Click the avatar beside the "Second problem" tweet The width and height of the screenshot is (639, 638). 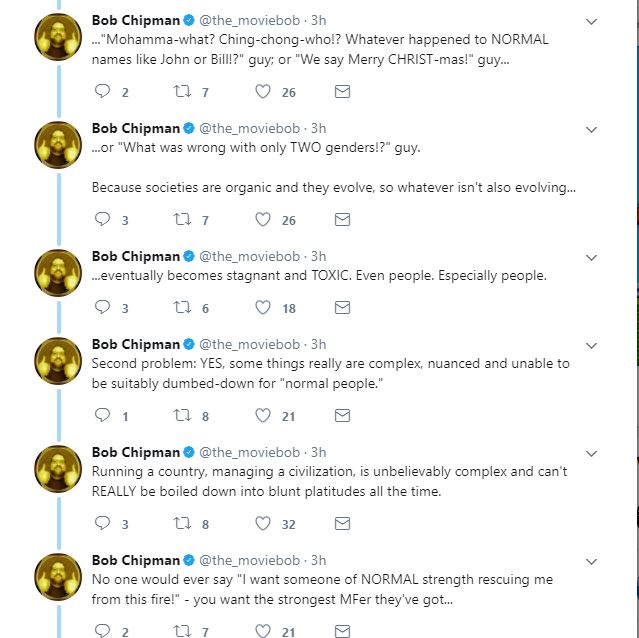[x=58, y=361]
